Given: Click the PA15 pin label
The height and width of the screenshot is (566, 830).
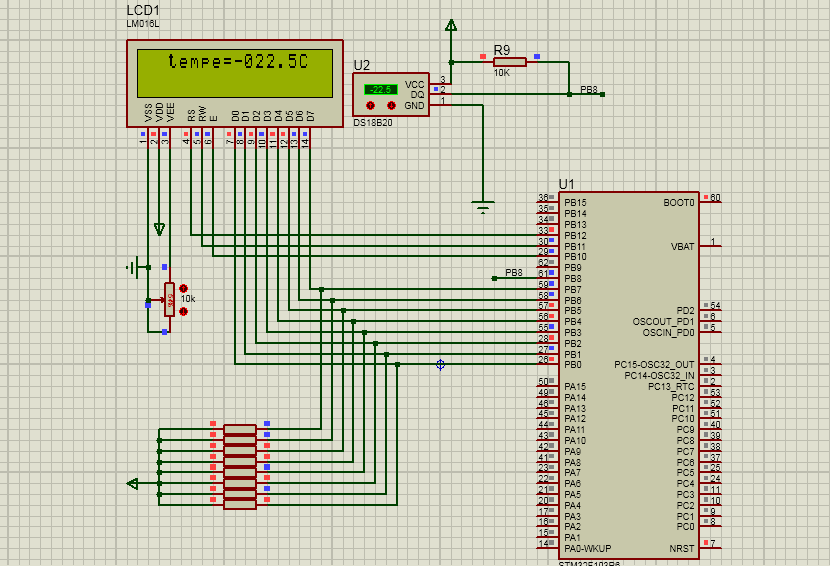Looking at the screenshot, I should click(575, 387).
